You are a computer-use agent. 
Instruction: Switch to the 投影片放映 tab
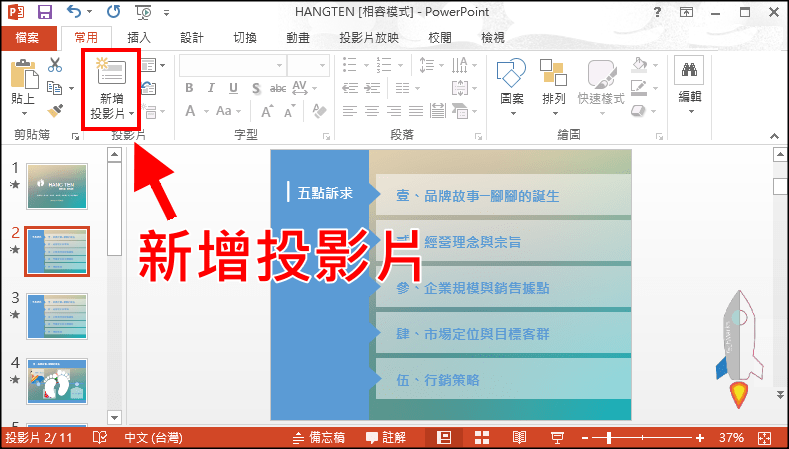click(x=369, y=38)
